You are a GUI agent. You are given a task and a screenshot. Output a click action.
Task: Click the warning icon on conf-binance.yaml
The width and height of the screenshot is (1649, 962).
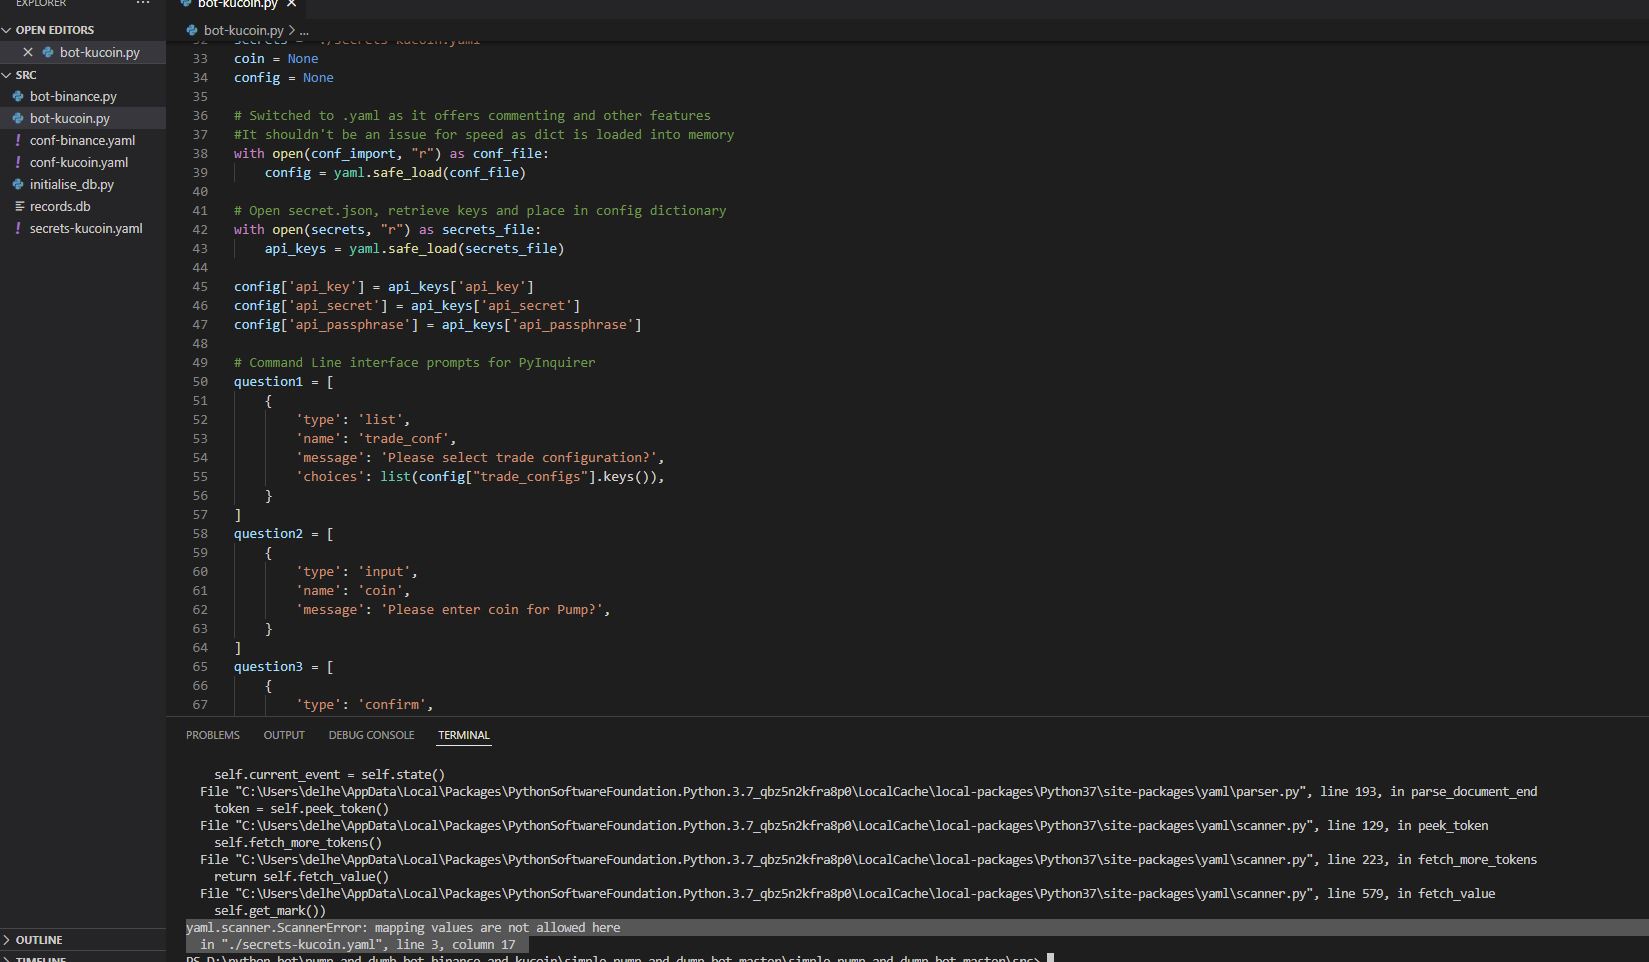(x=18, y=140)
